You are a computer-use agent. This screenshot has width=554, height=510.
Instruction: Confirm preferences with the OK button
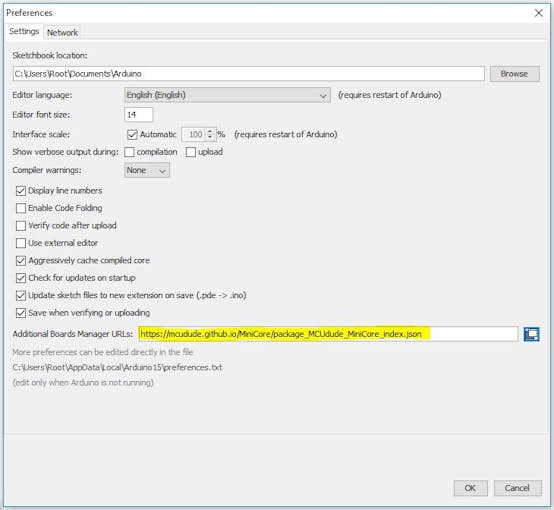tap(470, 488)
